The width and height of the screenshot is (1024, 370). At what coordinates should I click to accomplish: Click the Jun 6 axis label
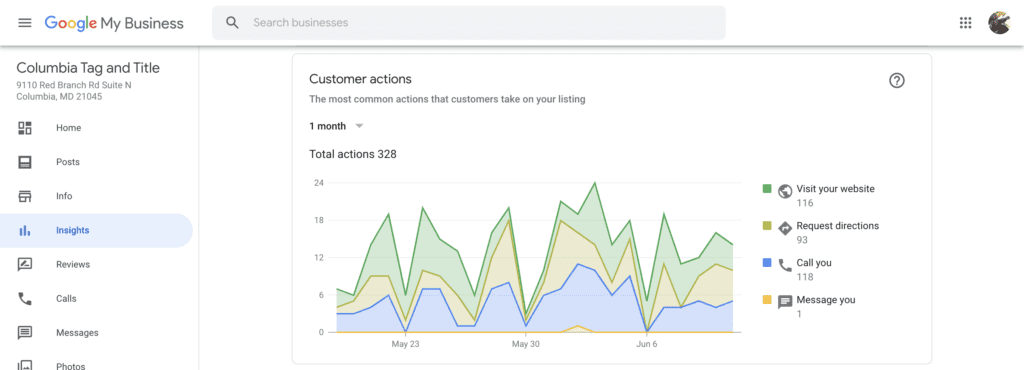pos(647,344)
